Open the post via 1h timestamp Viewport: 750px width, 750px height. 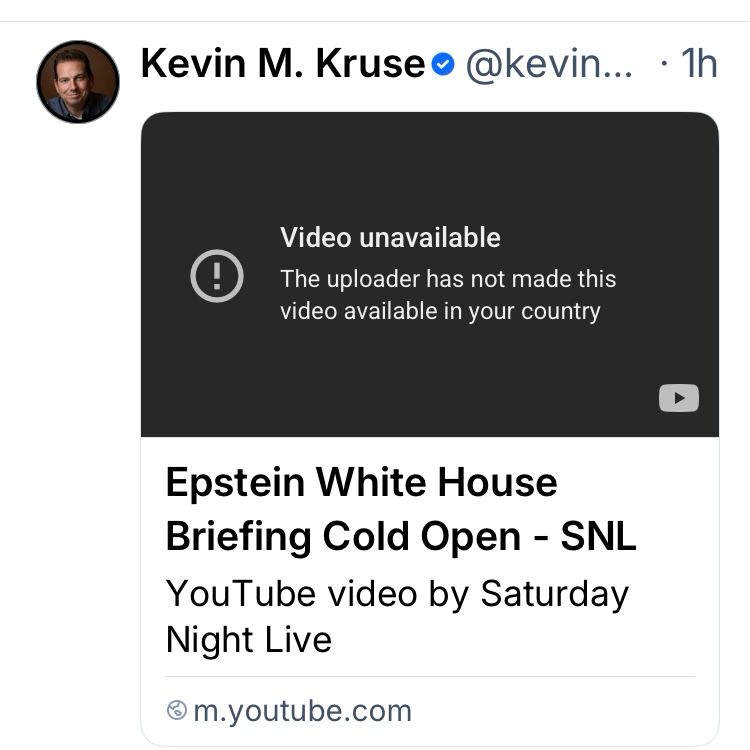click(x=699, y=63)
